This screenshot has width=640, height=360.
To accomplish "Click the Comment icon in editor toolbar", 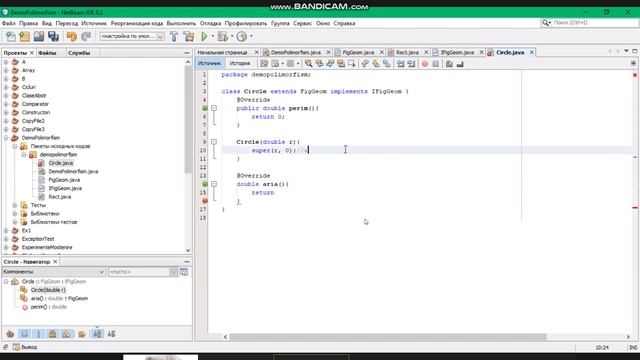I will 449,64.
